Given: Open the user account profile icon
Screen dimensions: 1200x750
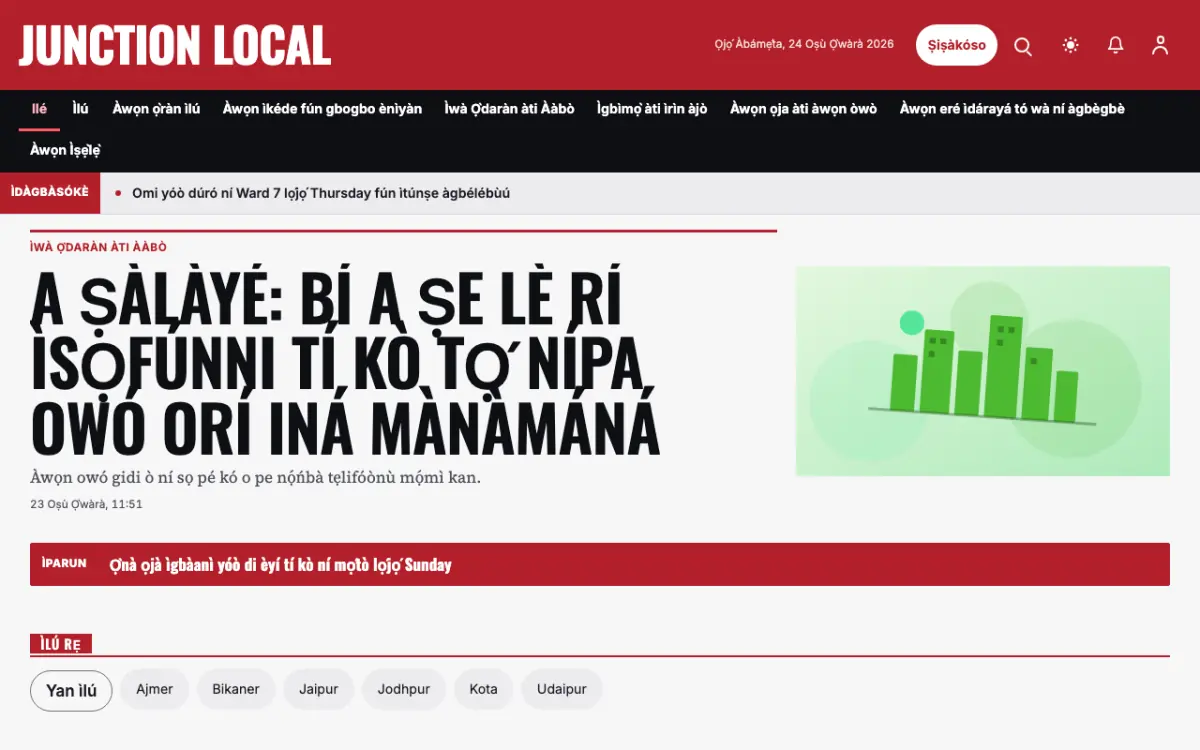Looking at the screenshot, I should (1160, 45).
